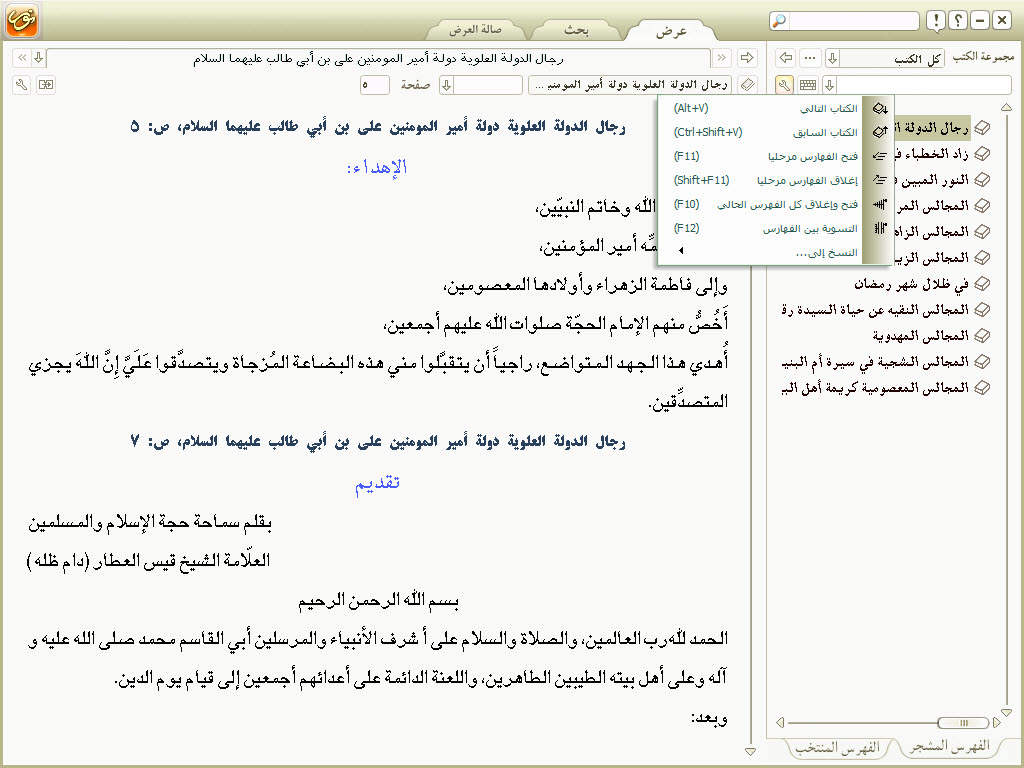The height and width of the screenshot is (768, 1024).
Task: Click the right arrow navigation icon
Action: click(x=745, y=58)
